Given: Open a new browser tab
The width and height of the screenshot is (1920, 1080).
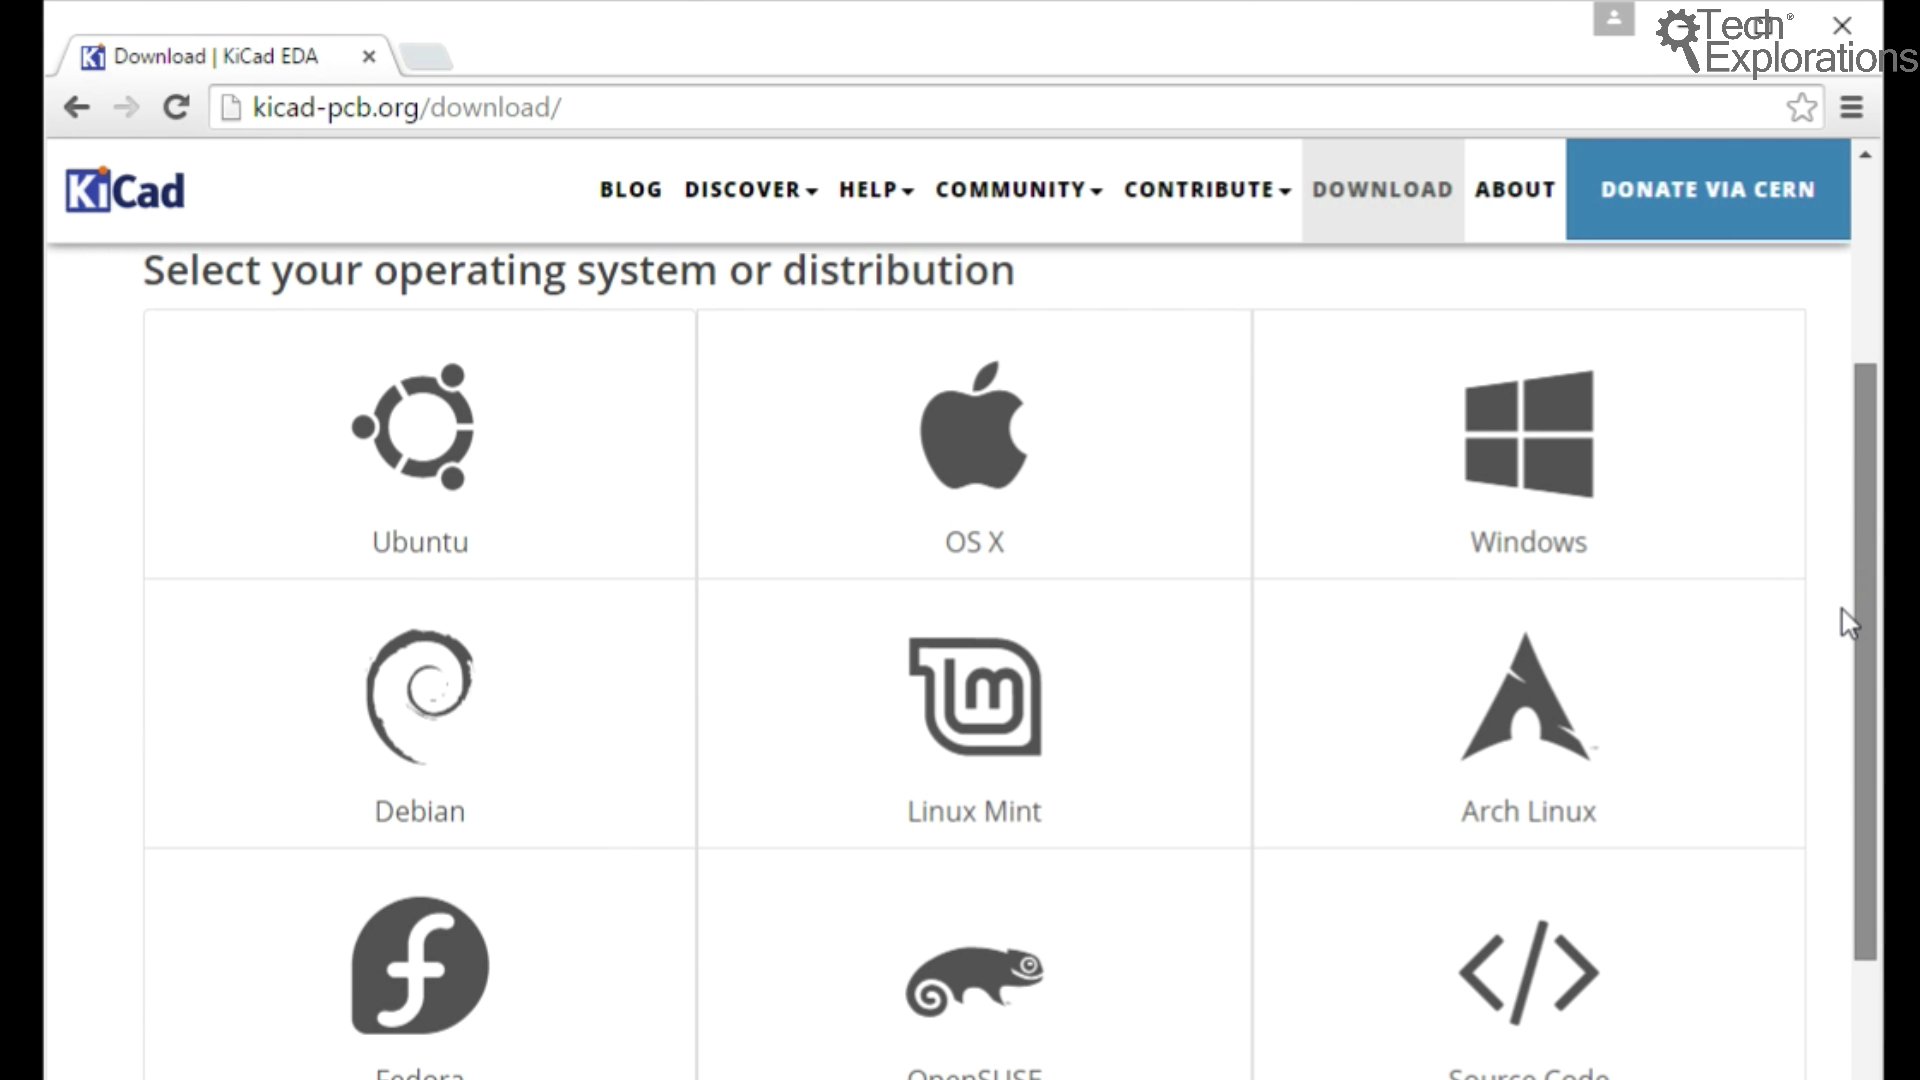Looking at the screenshot, I should click(x=426, y=57).
